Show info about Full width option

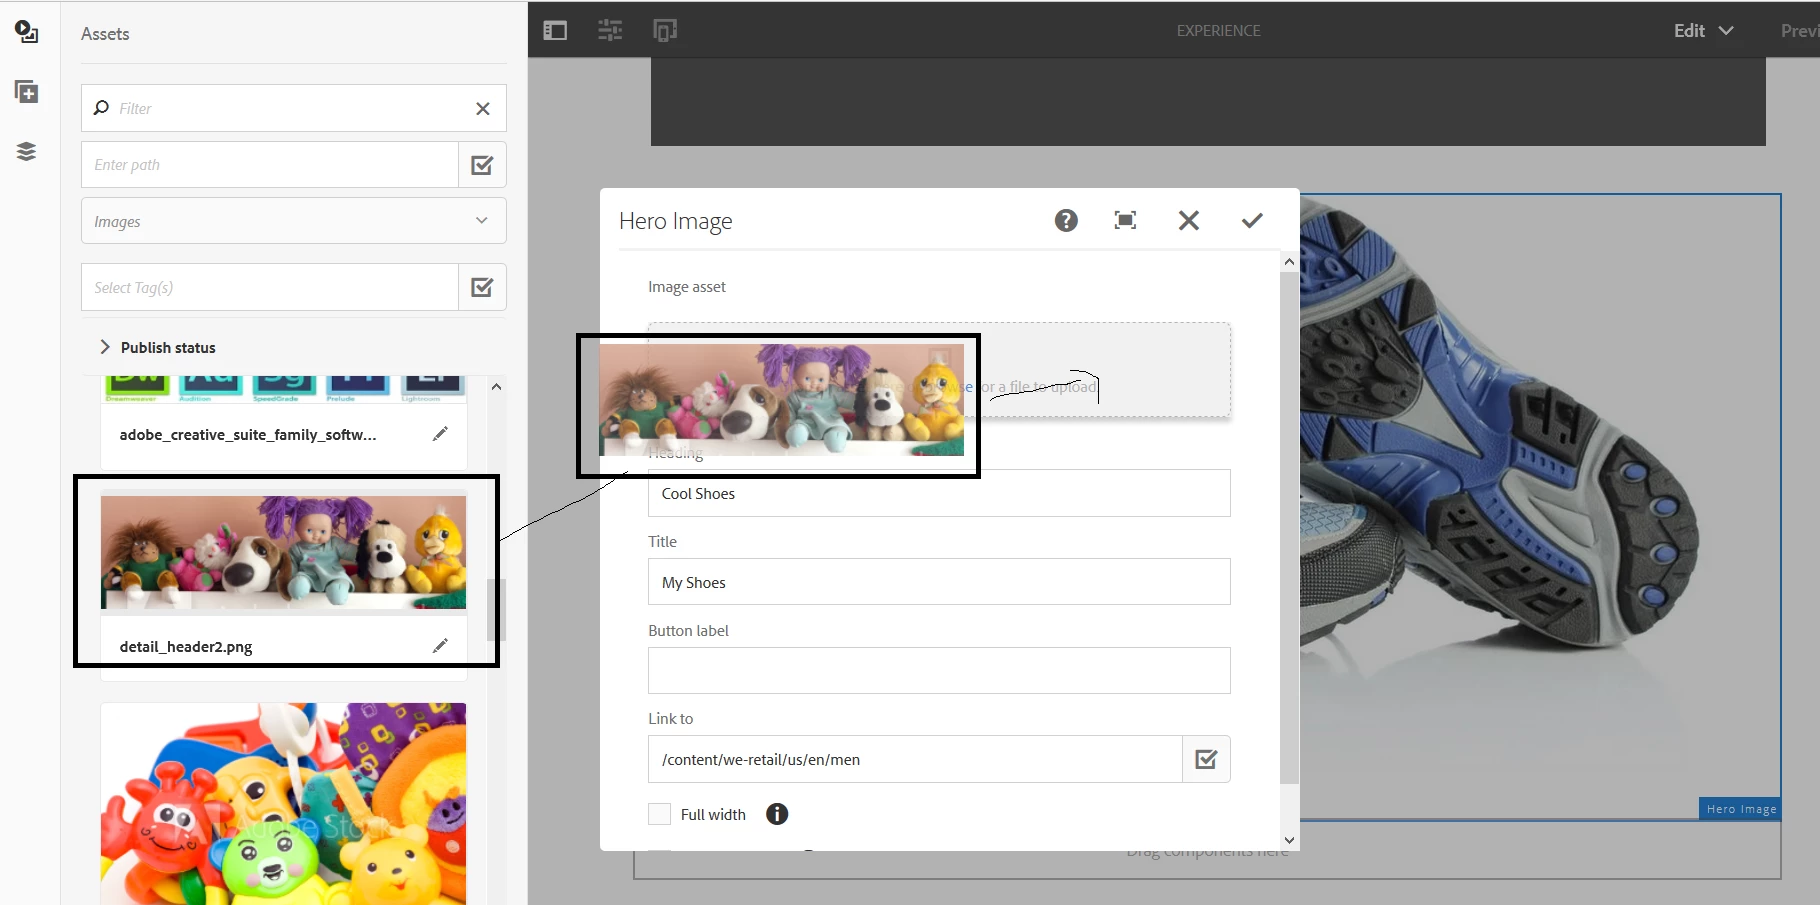pyautogui.click(x=777, y=814)
